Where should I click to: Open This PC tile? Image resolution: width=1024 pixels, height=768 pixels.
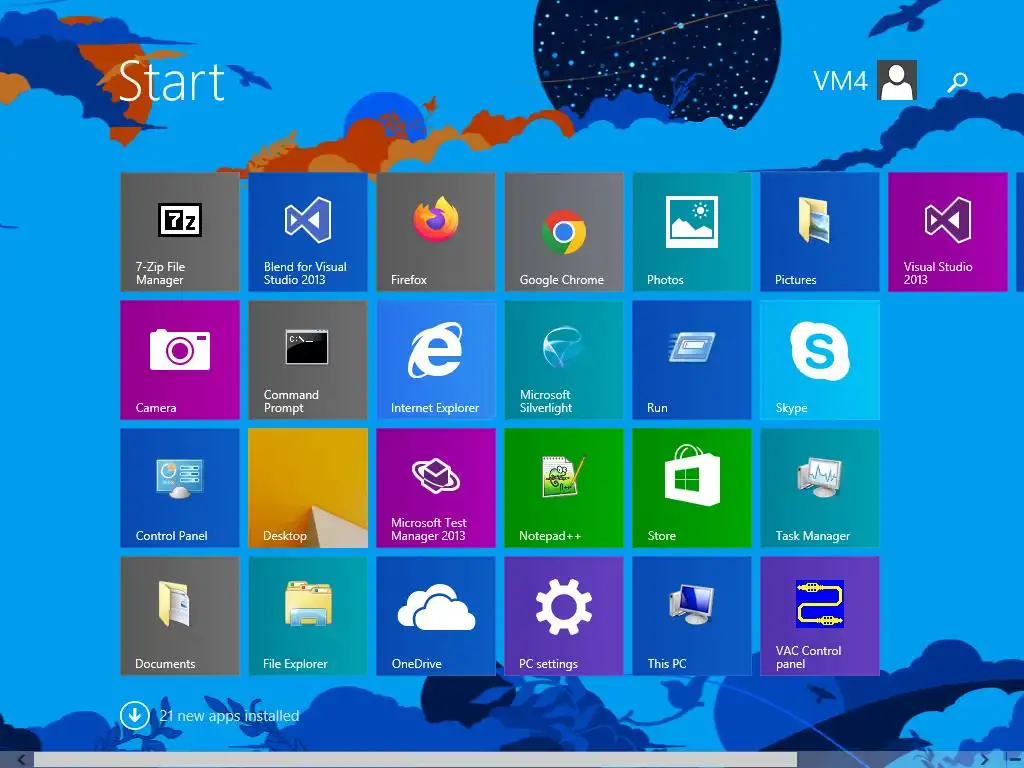692,616
